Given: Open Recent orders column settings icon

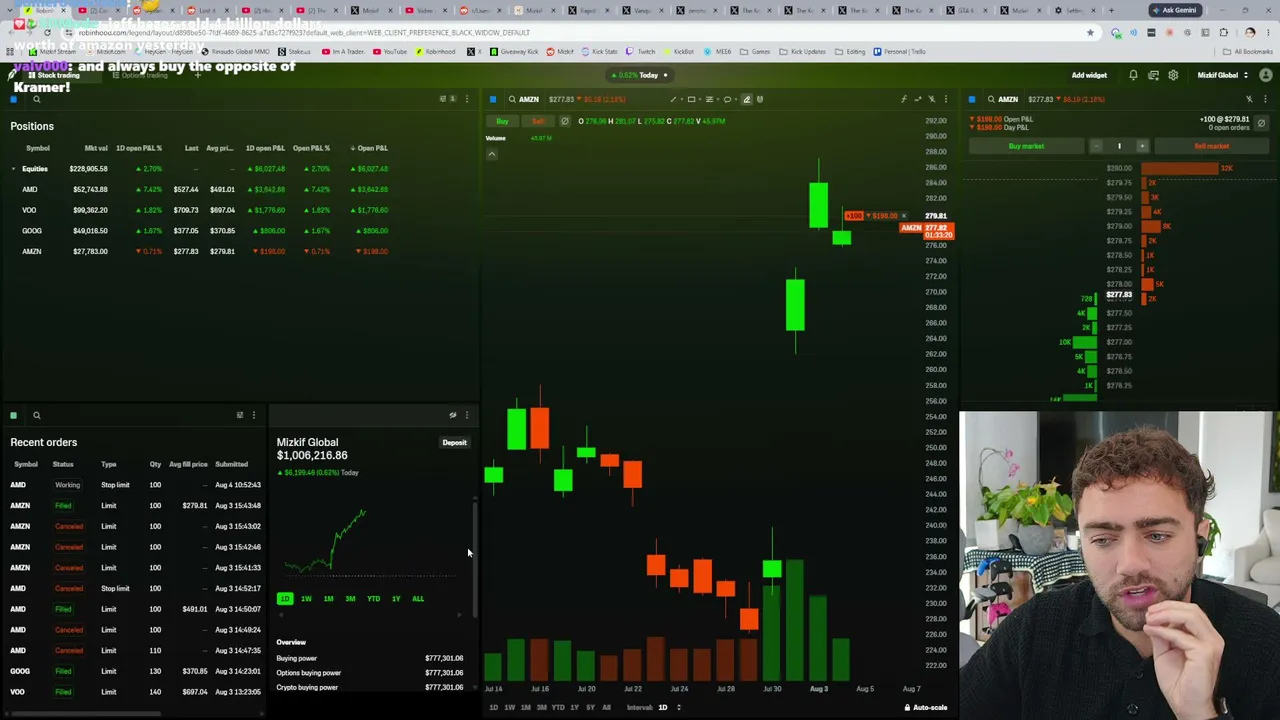Looking at the screenshot, I should pyautogui.click(x=239, y=415).
